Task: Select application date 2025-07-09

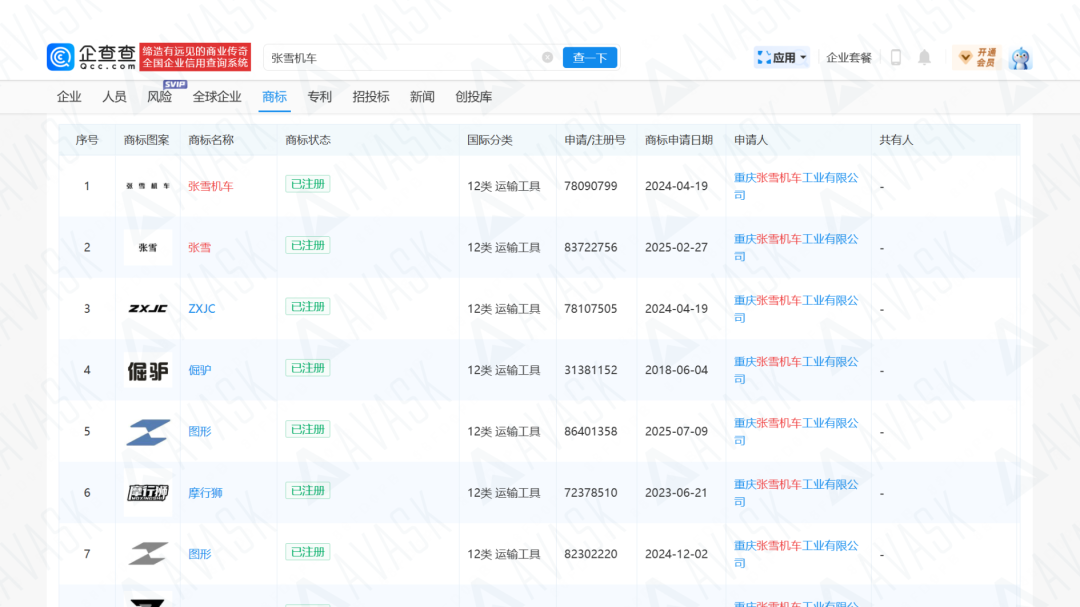Action: [676, 431]
